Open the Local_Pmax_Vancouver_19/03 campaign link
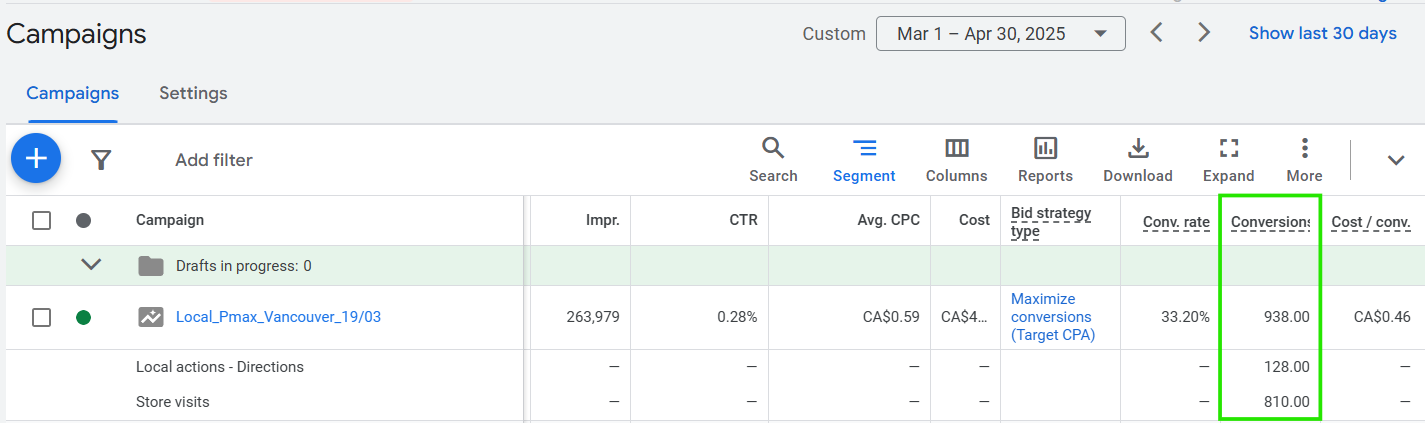The height and width of the screenshot is (423, 1425). [278, 317]
